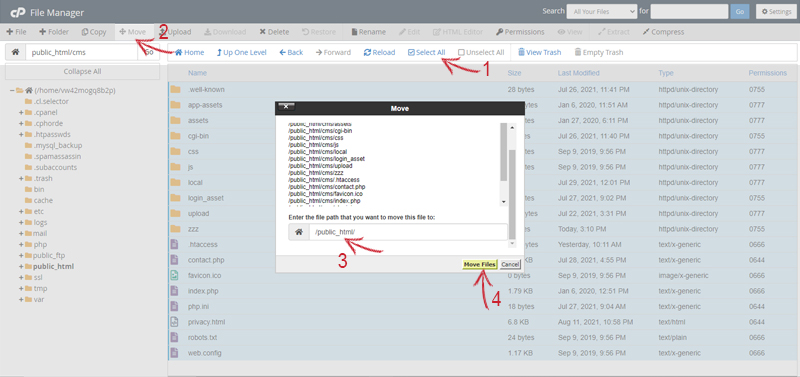The width and height of the screenshot is (800, 377).
Task: Create a new Folder from toolbar
Action: 54,32
